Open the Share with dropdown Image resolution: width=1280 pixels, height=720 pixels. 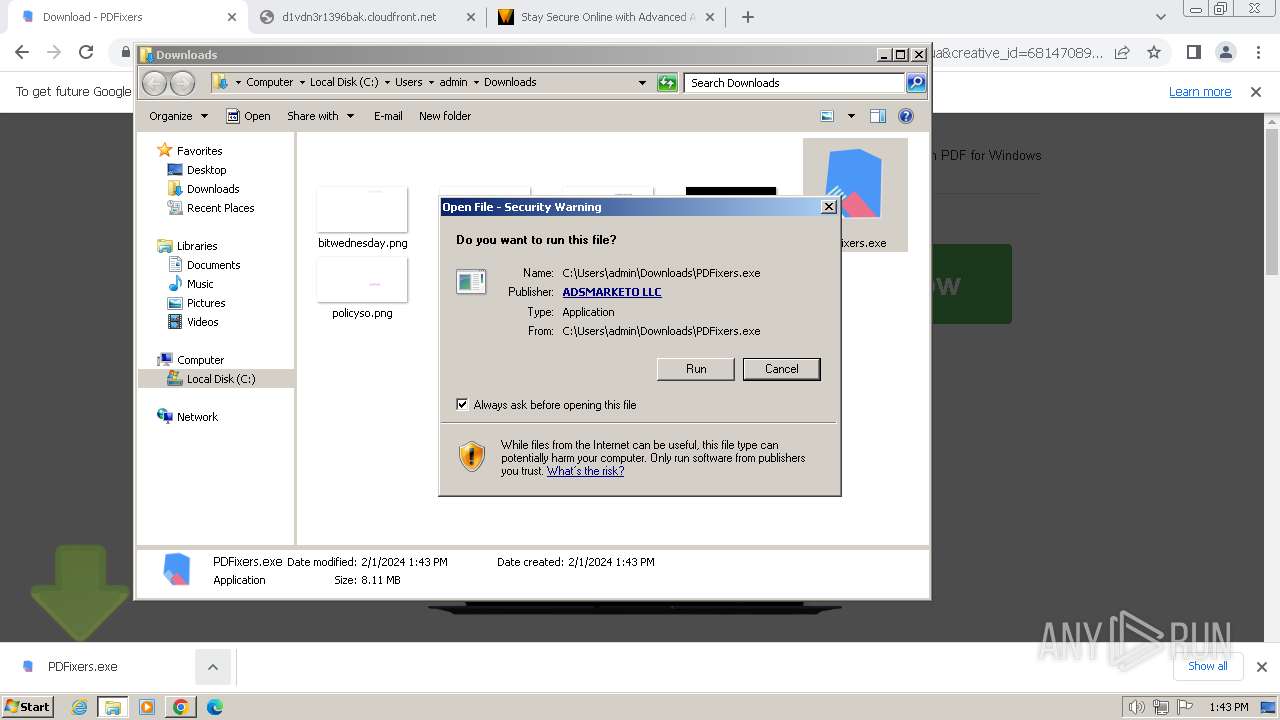coord(320,116)
